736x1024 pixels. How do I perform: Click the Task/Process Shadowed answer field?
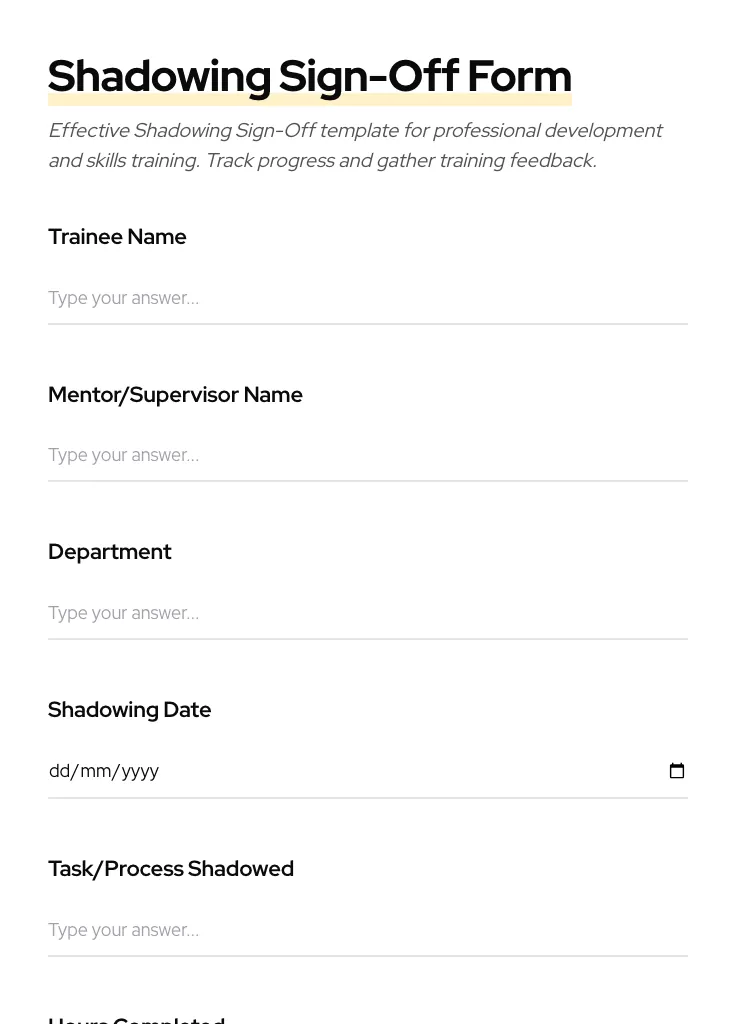point(367,930)
